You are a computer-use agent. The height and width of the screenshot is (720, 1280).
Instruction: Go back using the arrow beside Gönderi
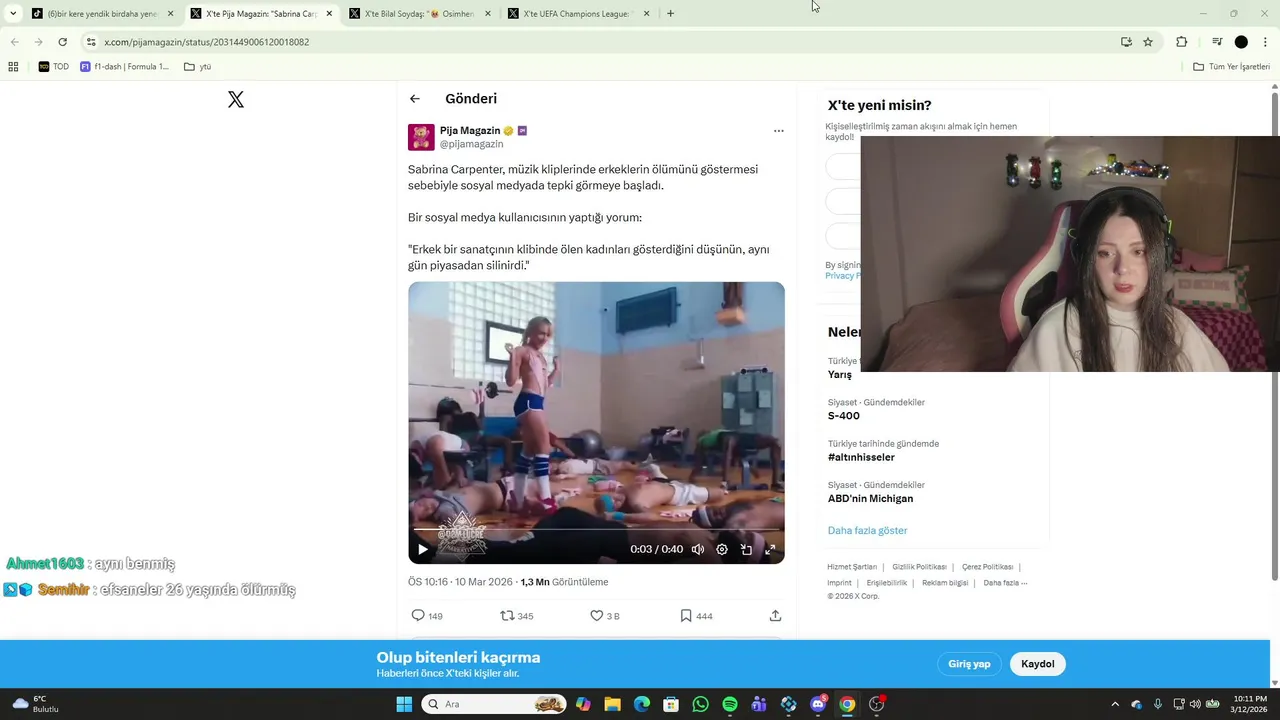pos(415,99)
